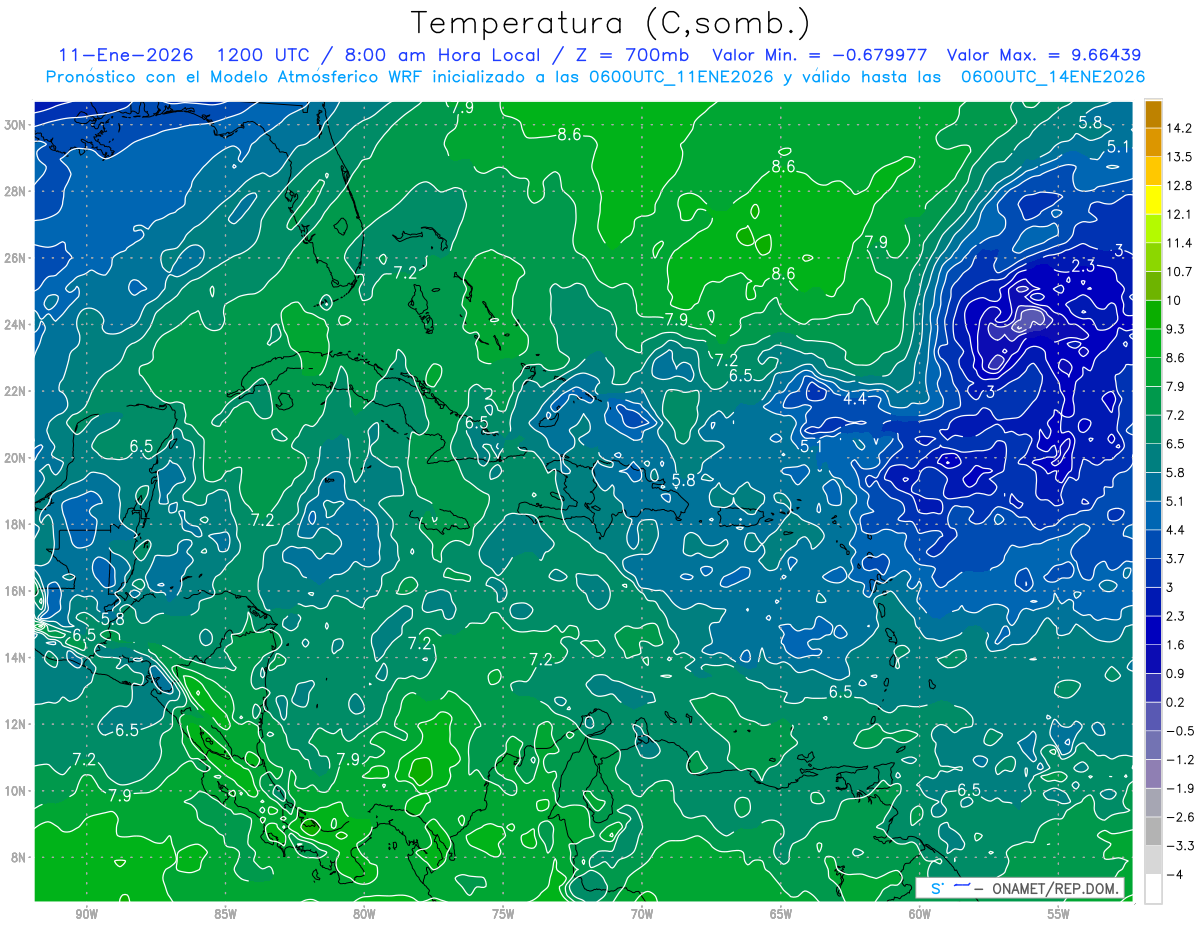Click the '80W' longitude axis label
The image size is (1200, 927).
(364, 915)
